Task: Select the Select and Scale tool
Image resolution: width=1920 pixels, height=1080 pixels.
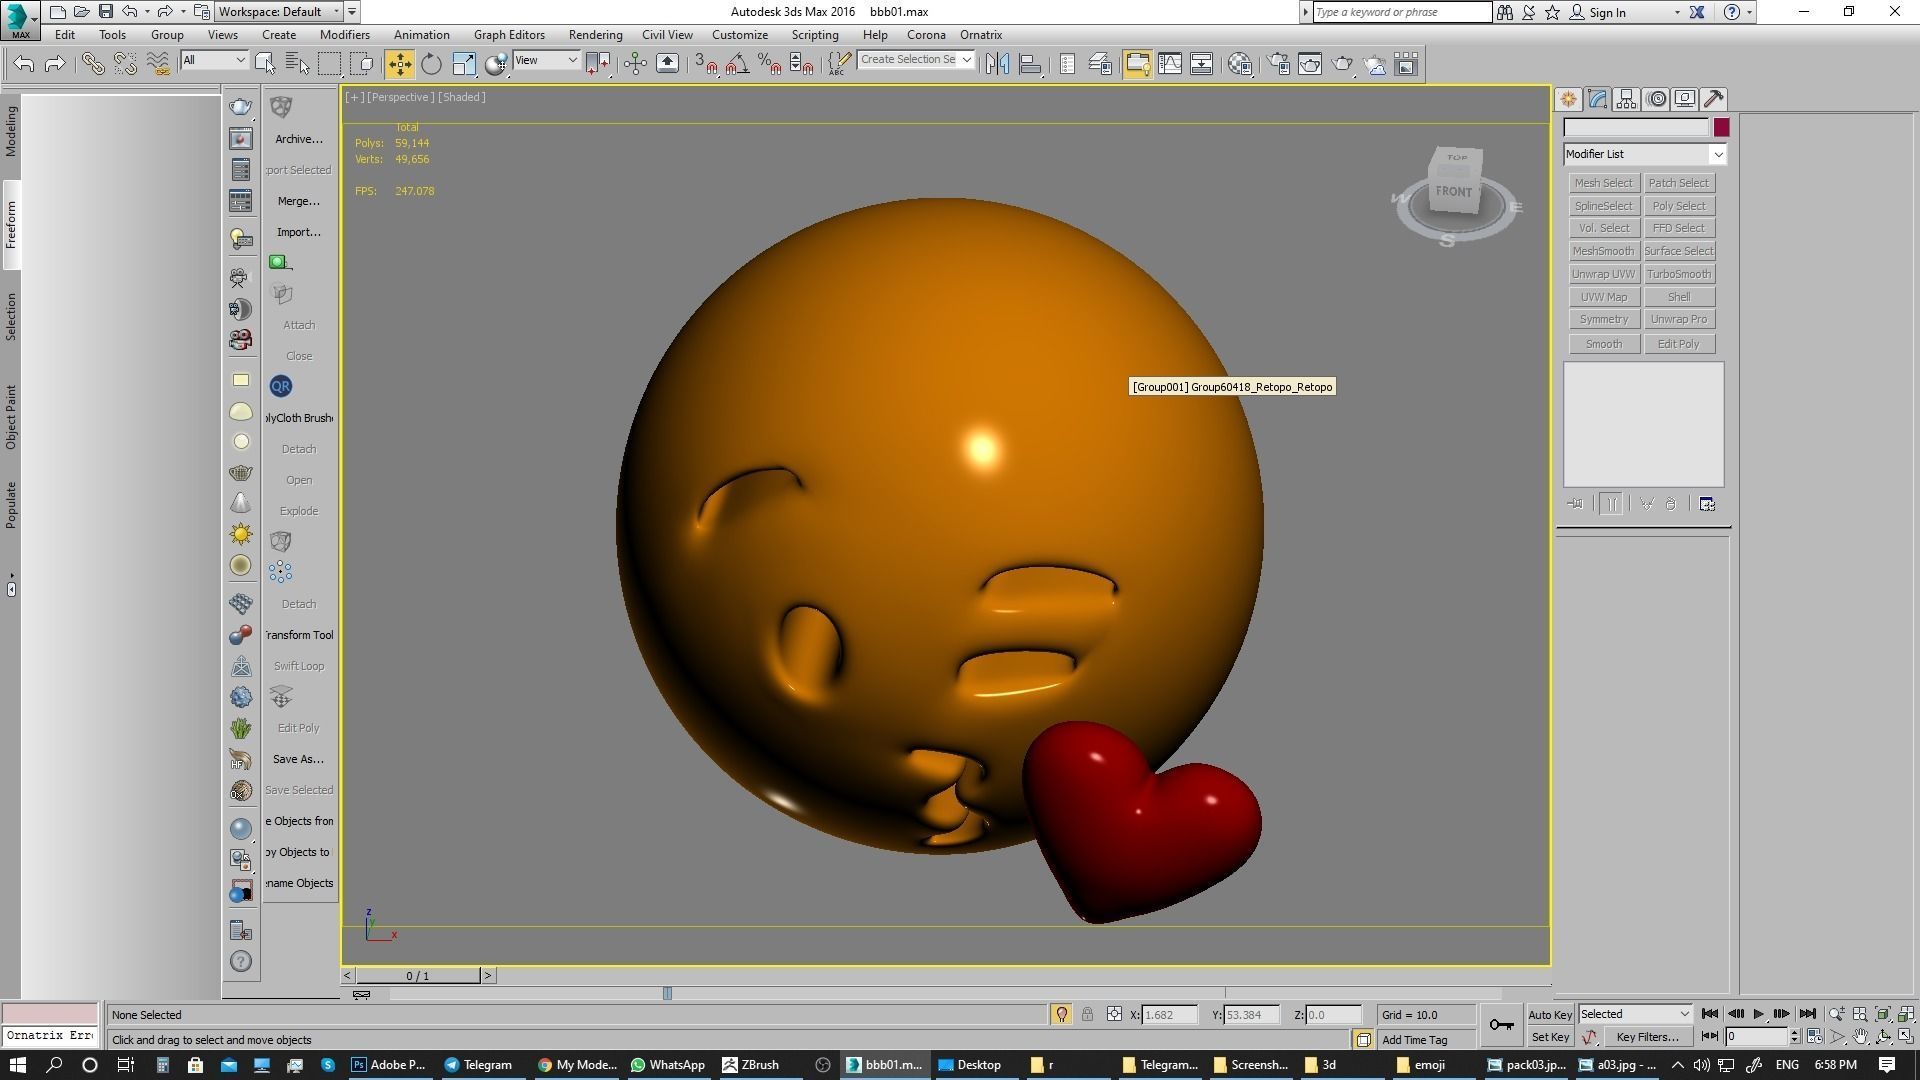Action: (464, 64)
